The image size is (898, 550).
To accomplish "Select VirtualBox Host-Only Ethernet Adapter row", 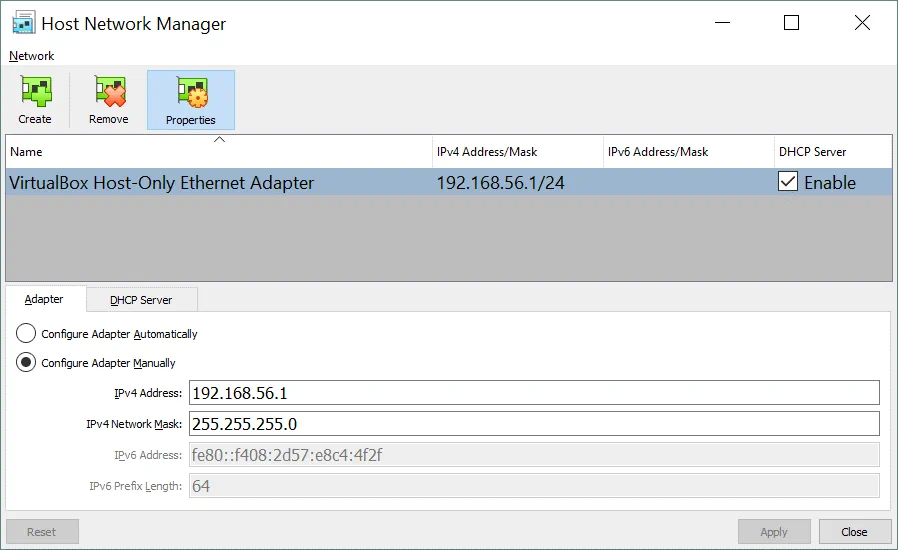I will click(x=162, y=183).
